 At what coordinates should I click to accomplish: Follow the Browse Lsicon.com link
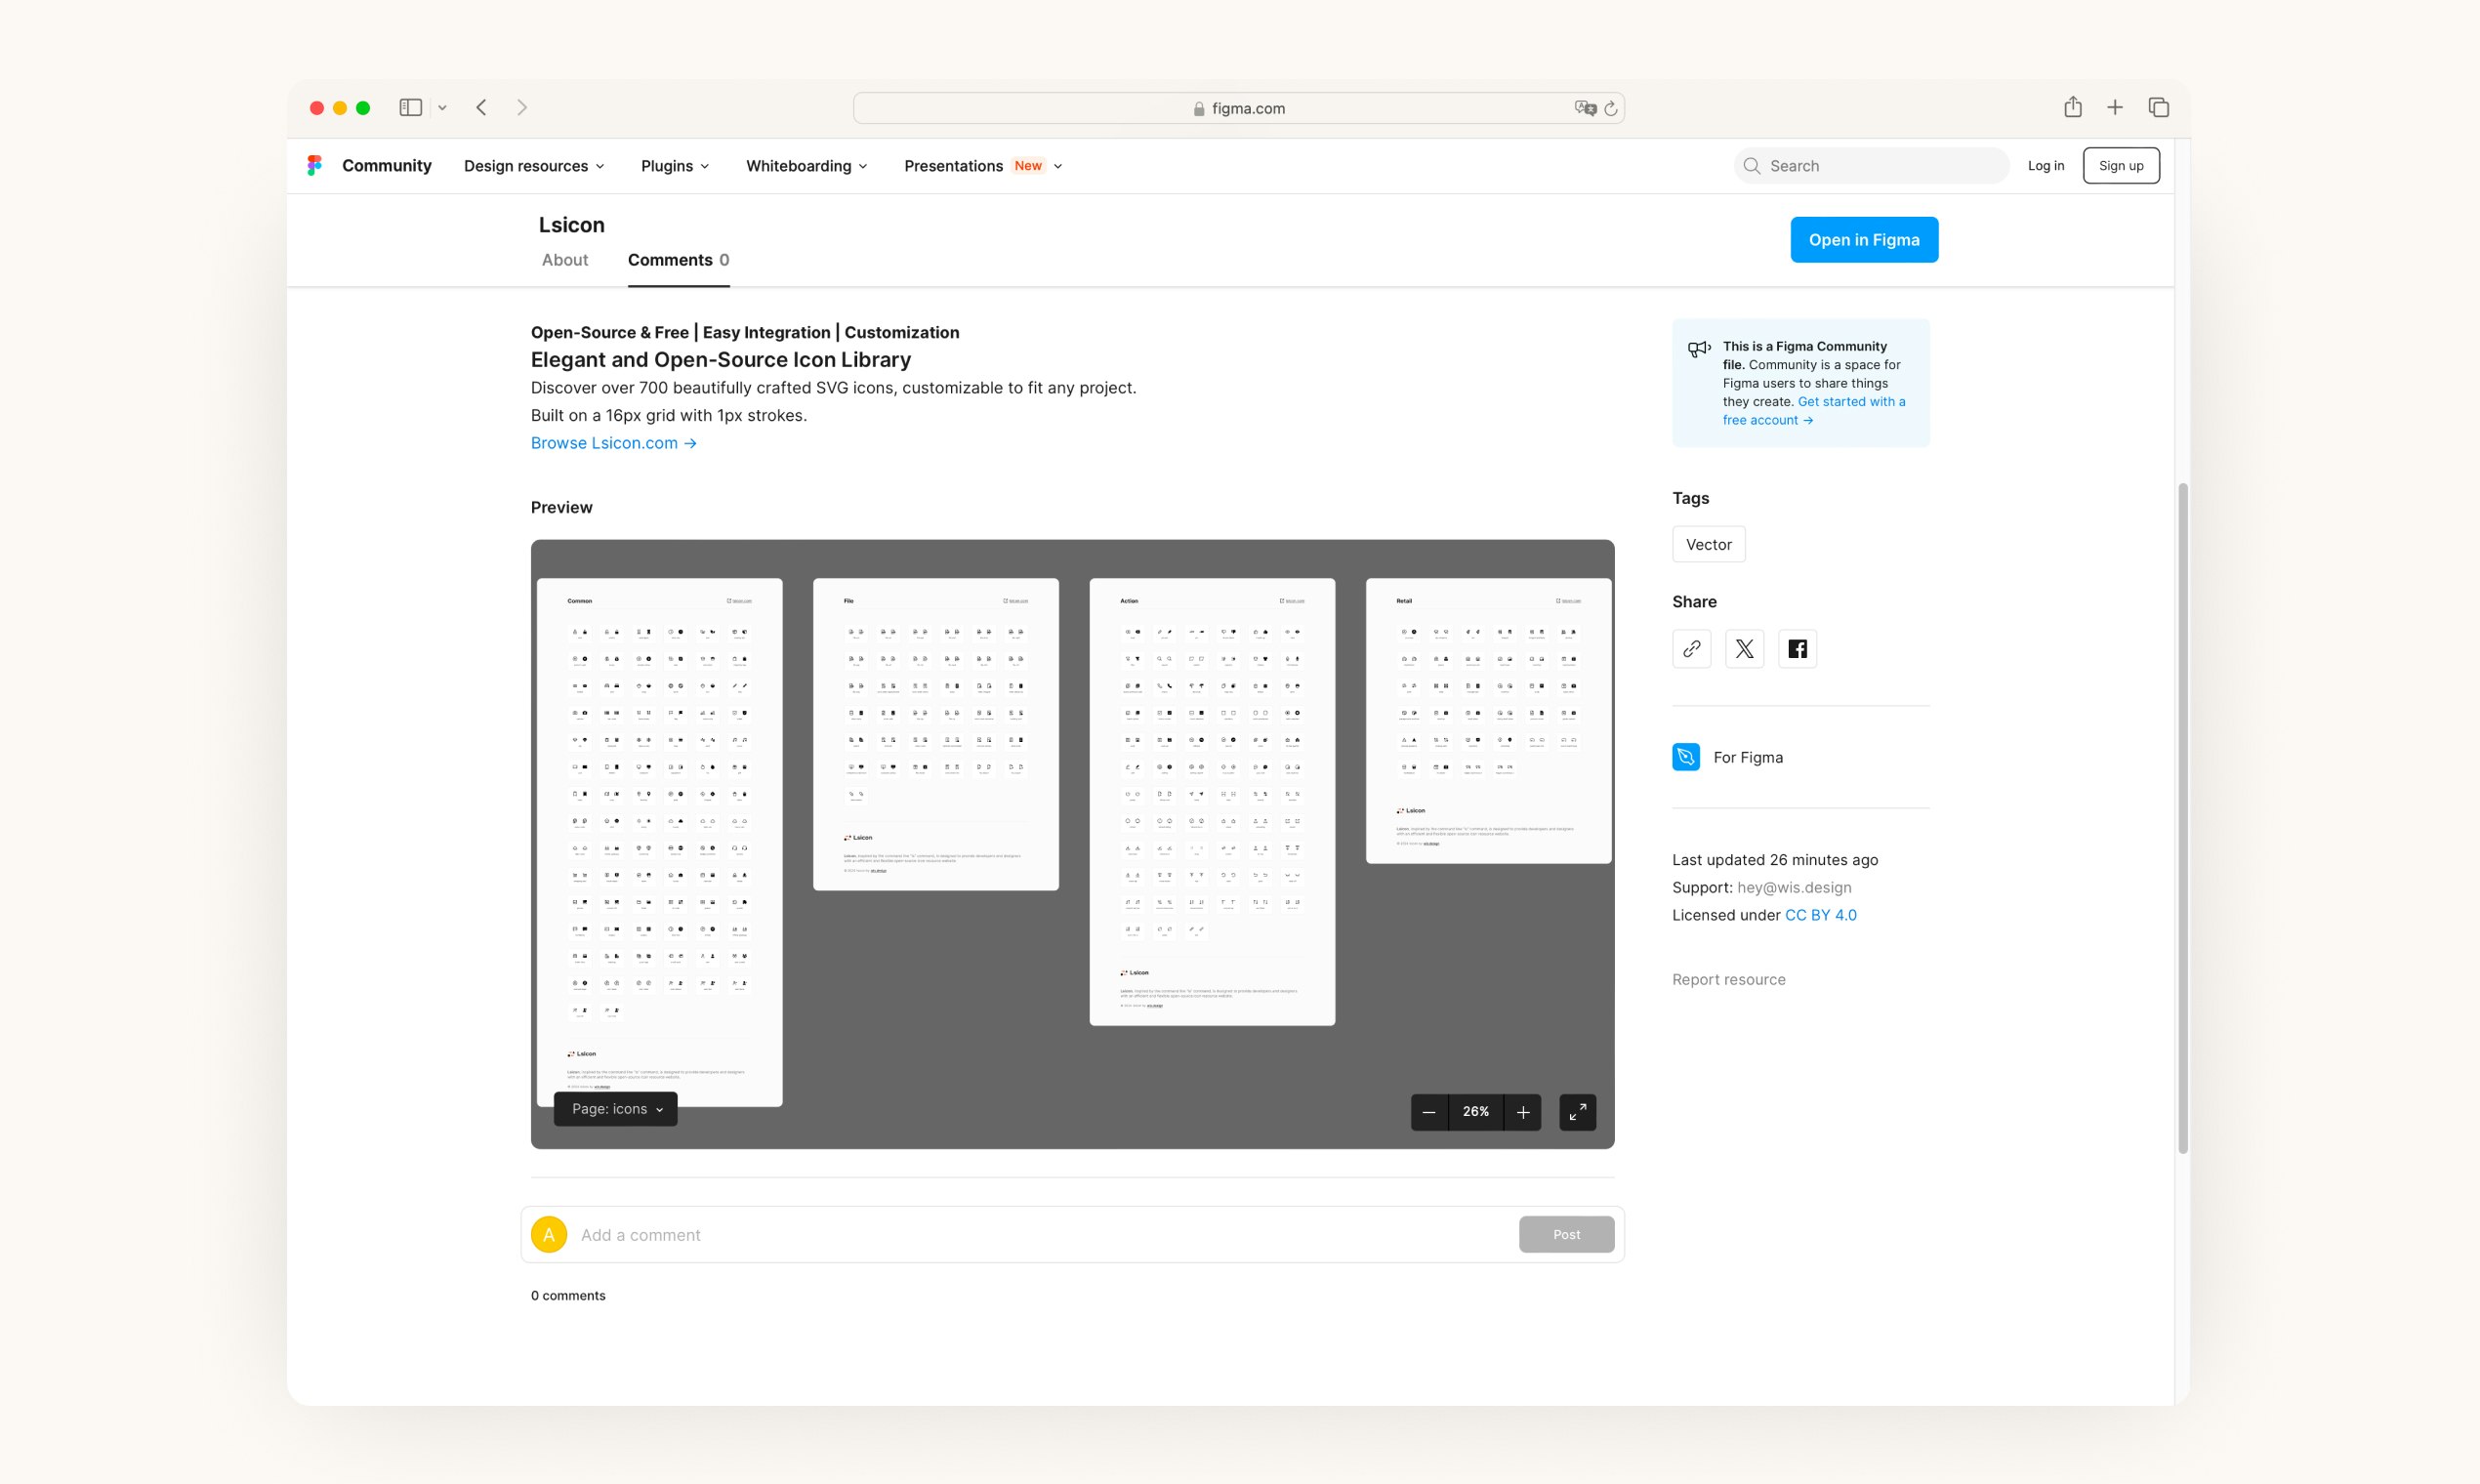614,443
